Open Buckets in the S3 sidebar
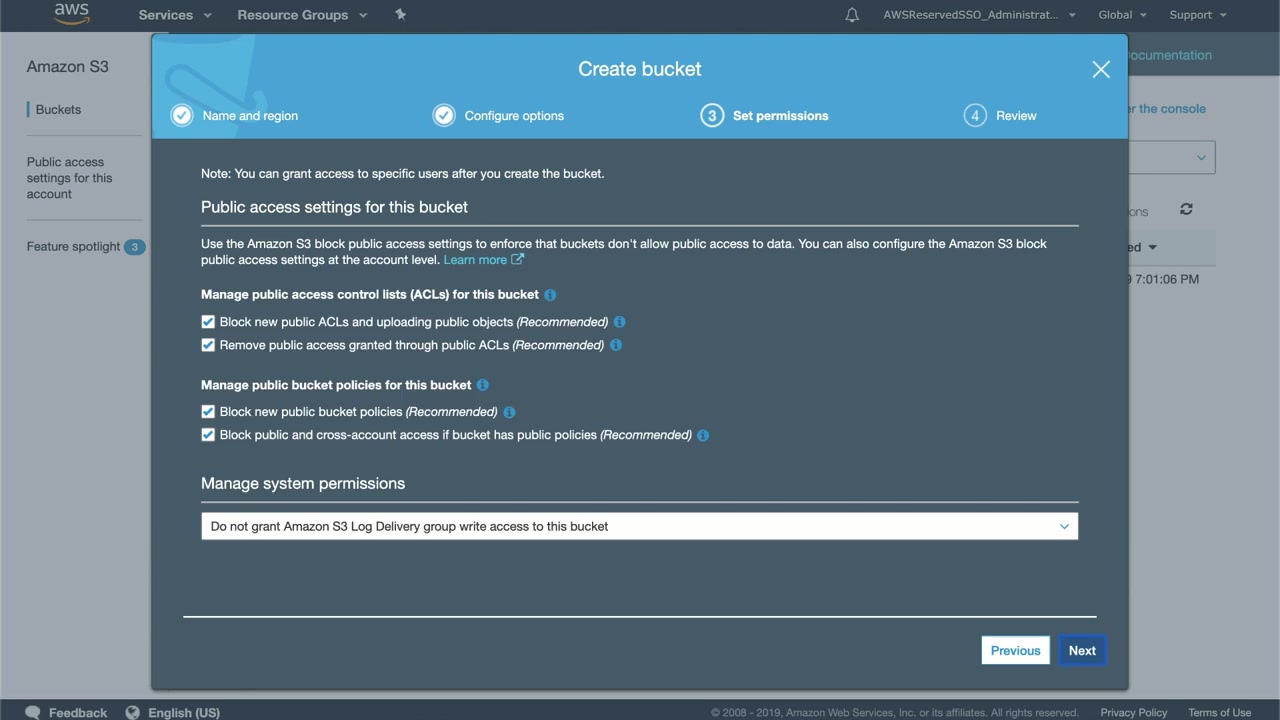Image resolution: width=1280 pixels, height=720 pixels. pyautogui.click(x=58, y=110)
